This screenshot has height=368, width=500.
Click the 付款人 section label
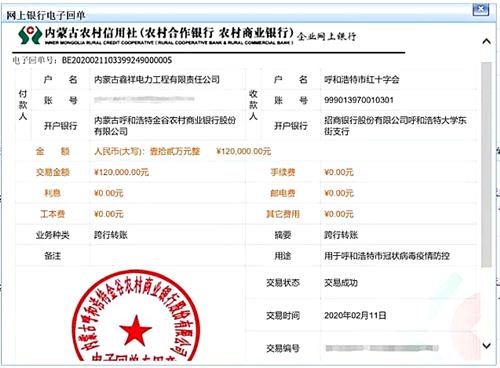click(23, 105)
